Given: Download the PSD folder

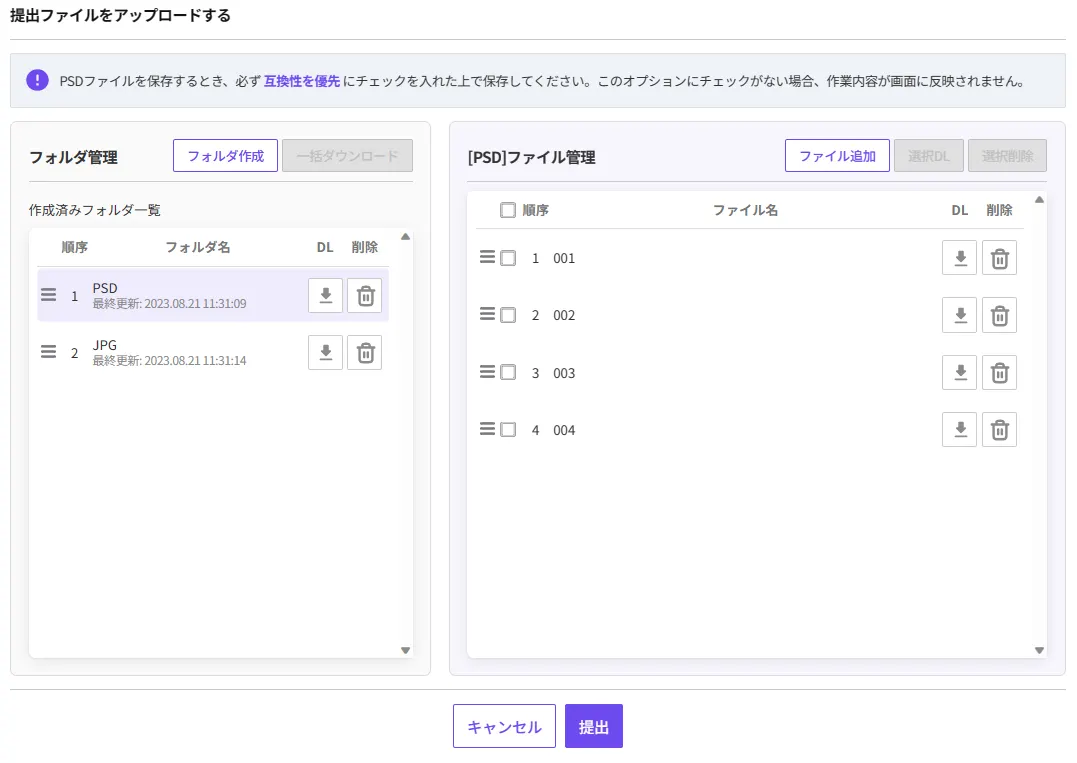Looking at the screenshot, I should (x=326, y=296).
